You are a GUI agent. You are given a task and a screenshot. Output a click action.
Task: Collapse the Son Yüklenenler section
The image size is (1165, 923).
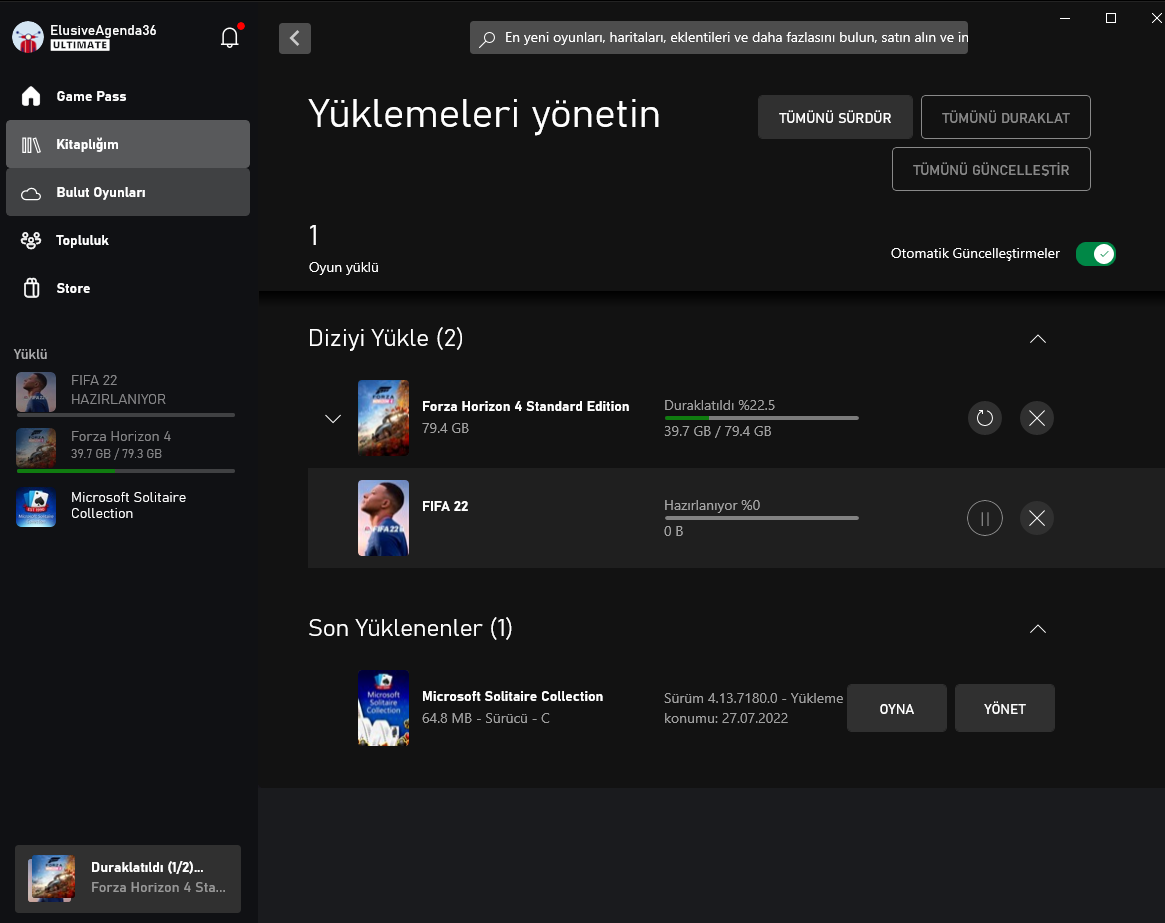point(1038,629)
